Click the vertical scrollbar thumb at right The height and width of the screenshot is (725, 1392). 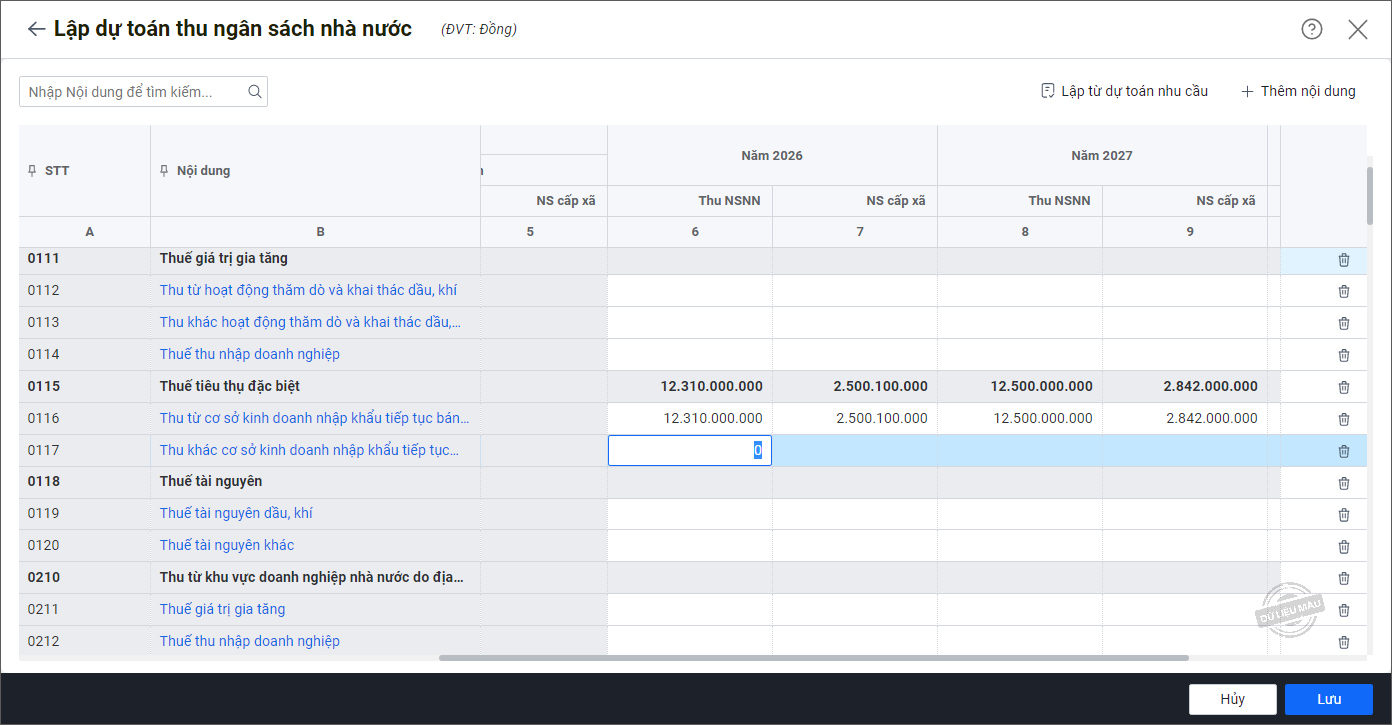tap(1370, 195)
